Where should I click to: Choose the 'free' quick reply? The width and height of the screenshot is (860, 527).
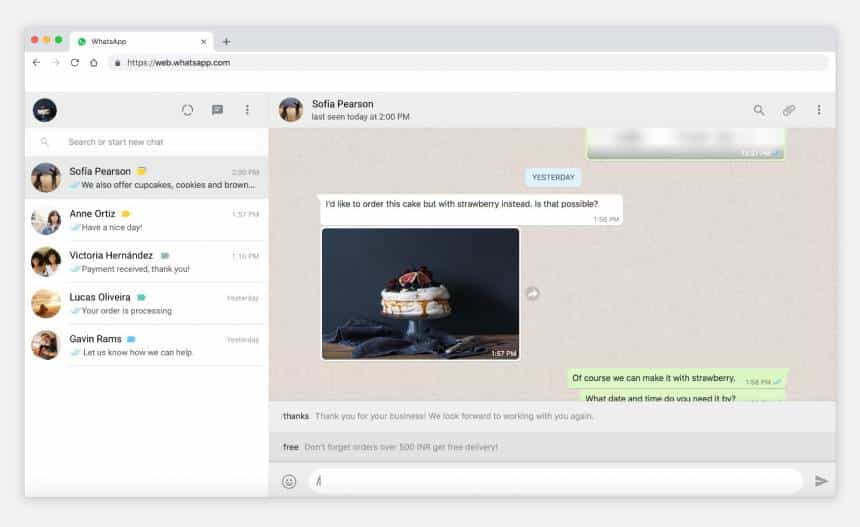[x=552, y=447]
